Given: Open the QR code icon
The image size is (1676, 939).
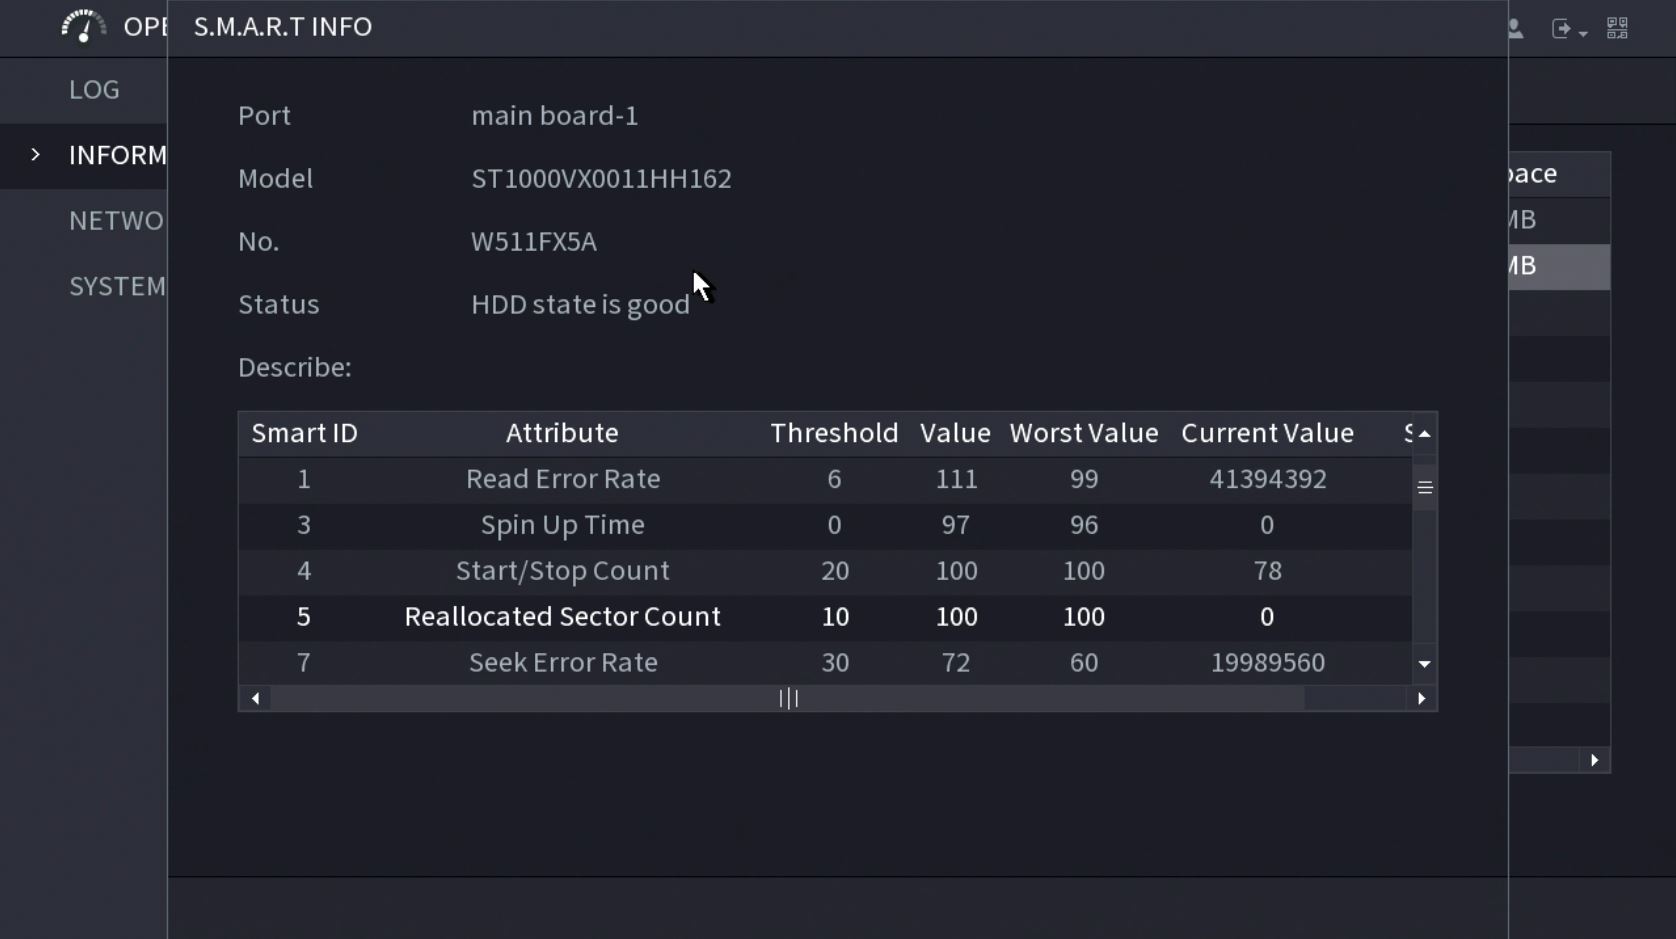Looking at the screenshot, I should coord(1617,28).
